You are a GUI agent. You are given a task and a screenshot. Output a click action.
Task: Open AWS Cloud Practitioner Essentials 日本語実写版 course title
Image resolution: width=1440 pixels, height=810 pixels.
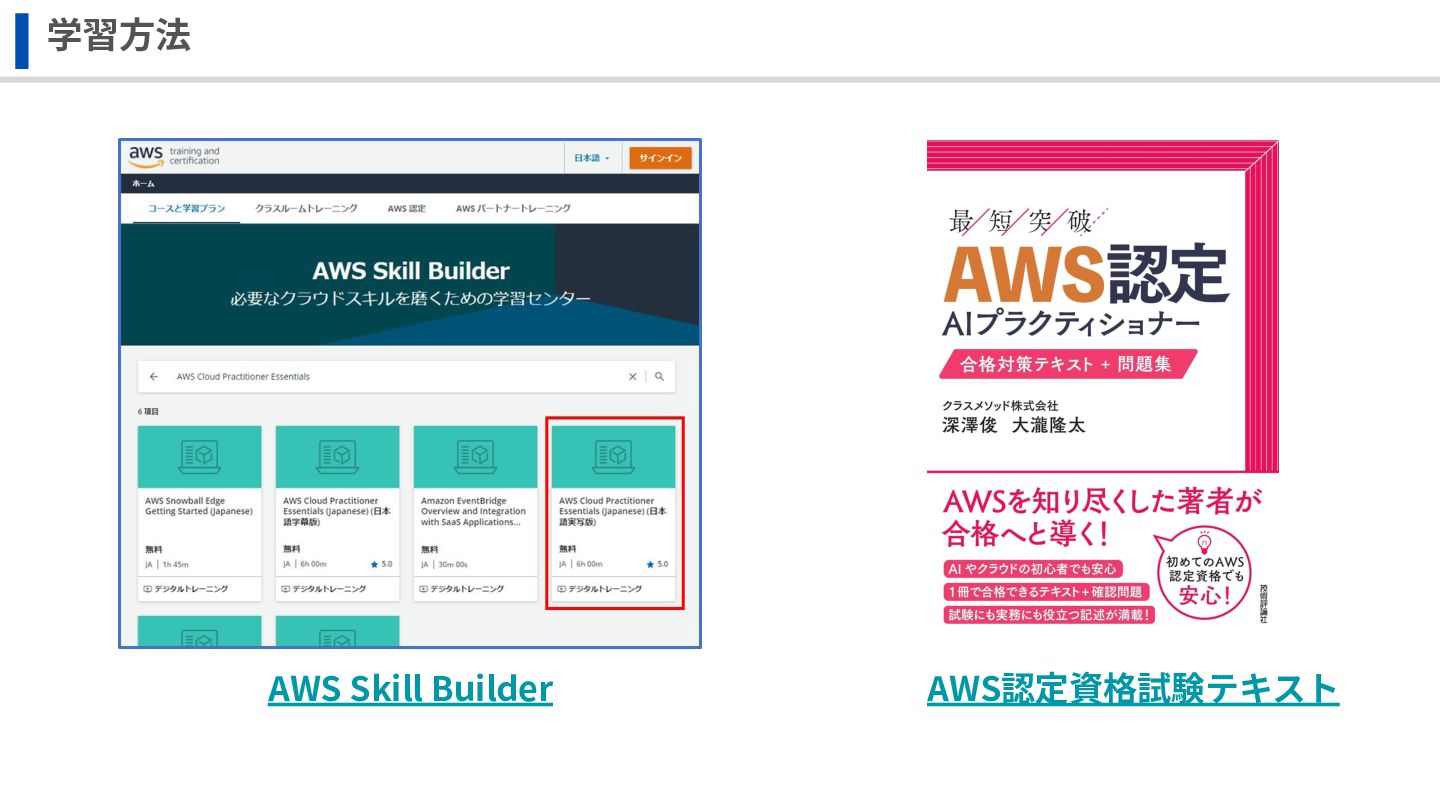[x=612, y=511]
